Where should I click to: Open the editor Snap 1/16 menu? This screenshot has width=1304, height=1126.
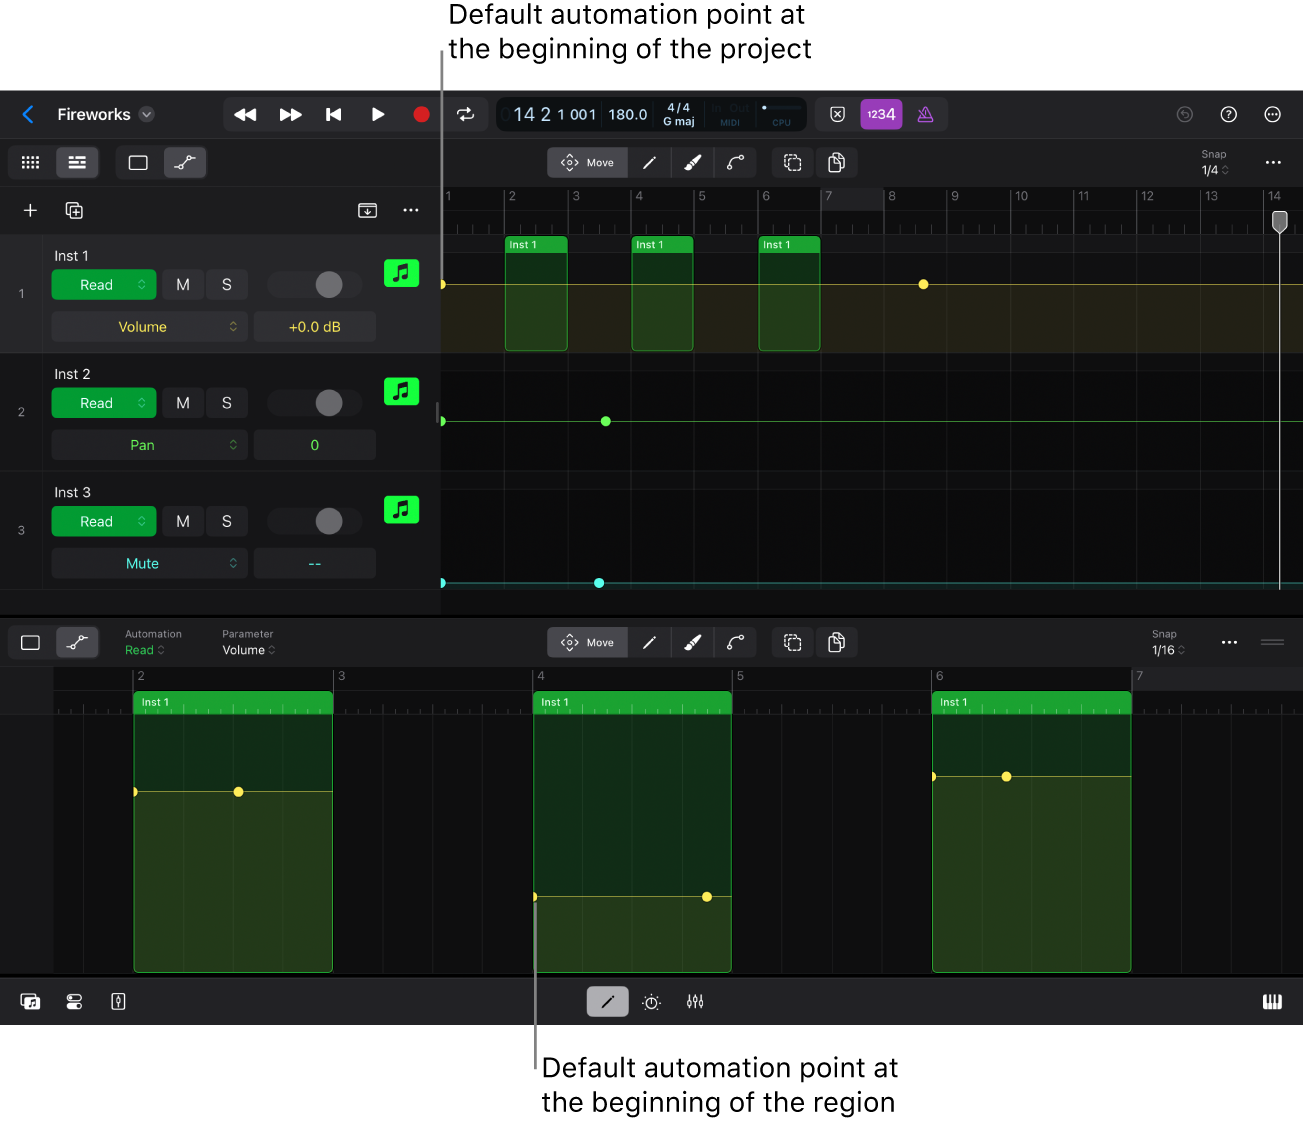[x=1168, y=642]
